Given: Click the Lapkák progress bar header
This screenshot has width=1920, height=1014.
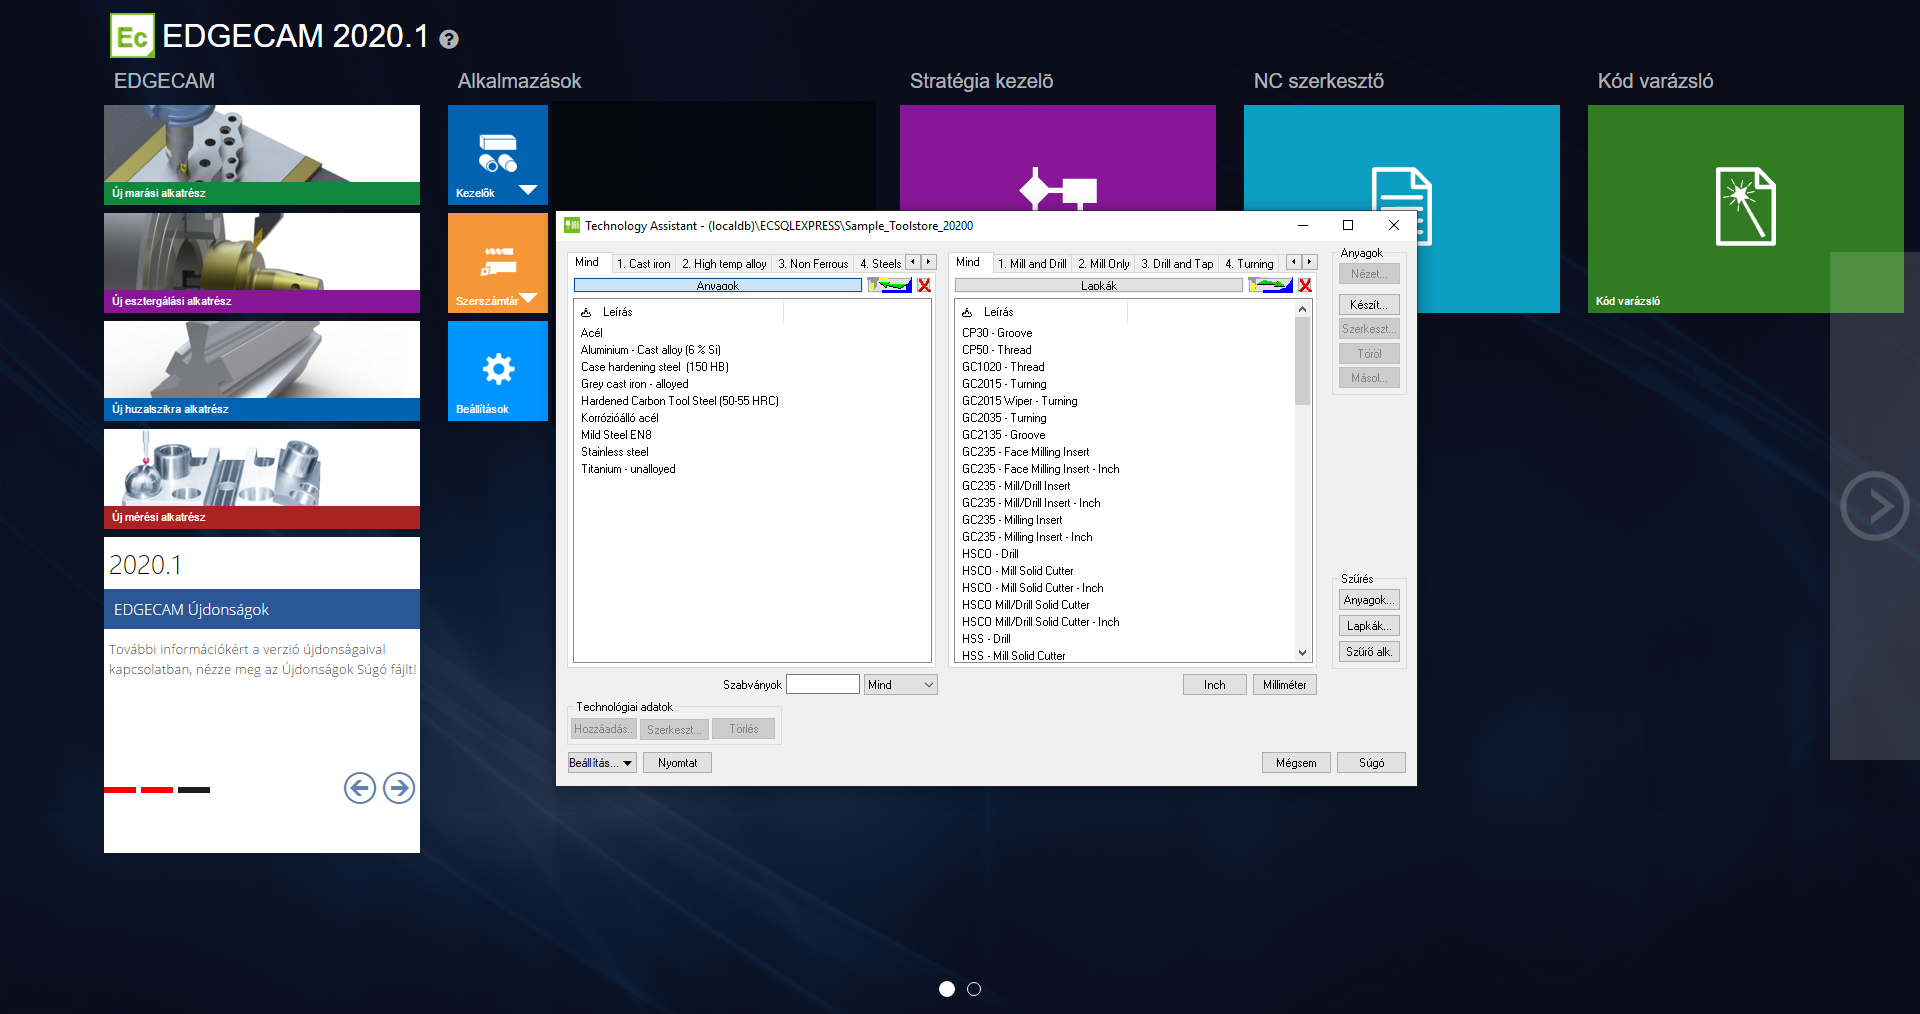Looking at the screenshot, I should [1099, 286].
